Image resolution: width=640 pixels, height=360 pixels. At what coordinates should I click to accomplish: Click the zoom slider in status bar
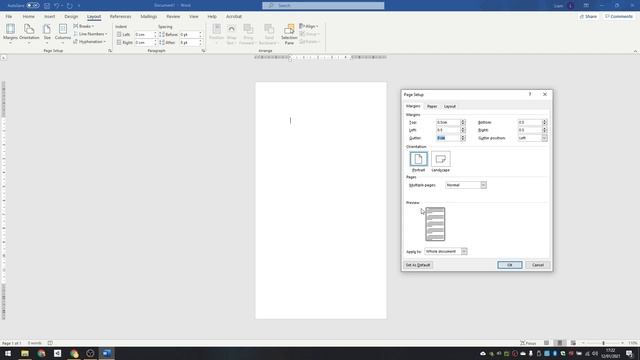point(603,343)
